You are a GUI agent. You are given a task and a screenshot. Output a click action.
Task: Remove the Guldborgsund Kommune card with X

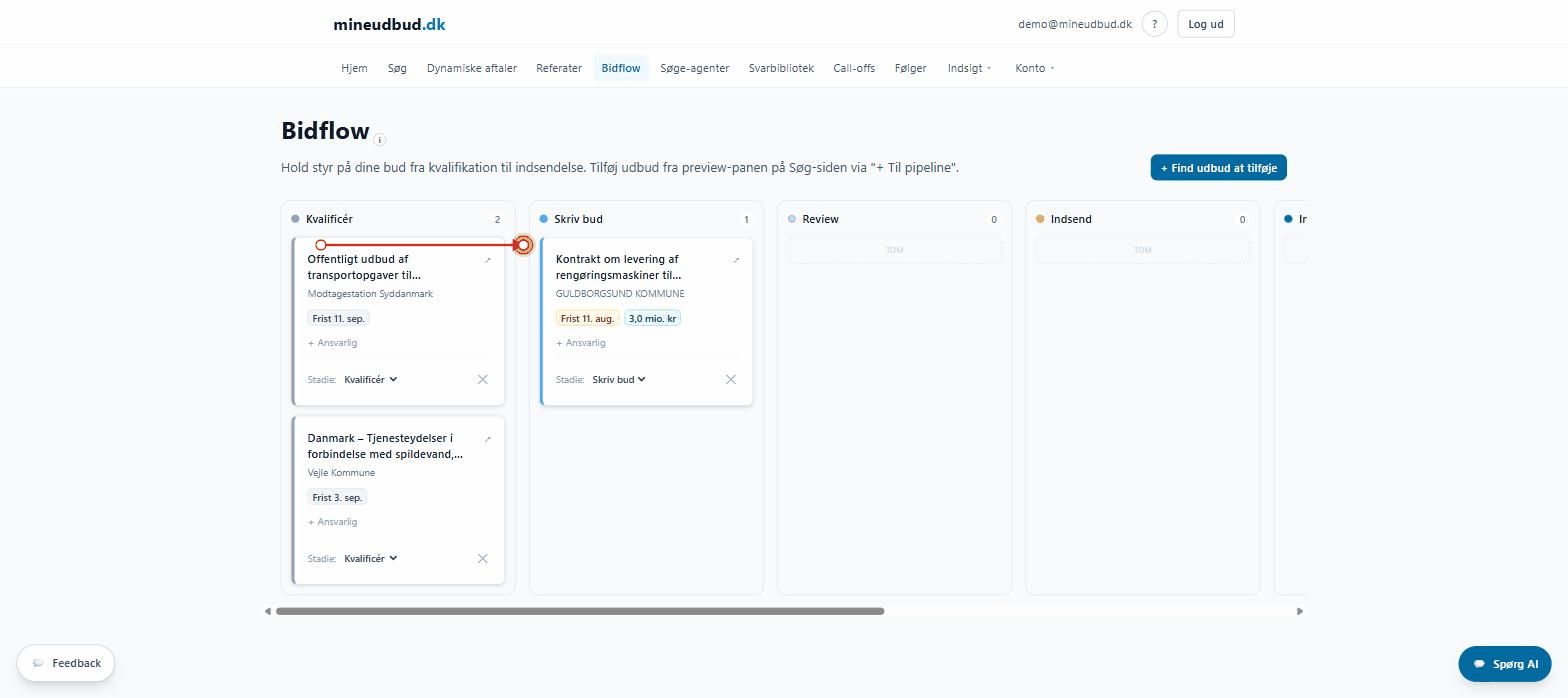point(731,379)
